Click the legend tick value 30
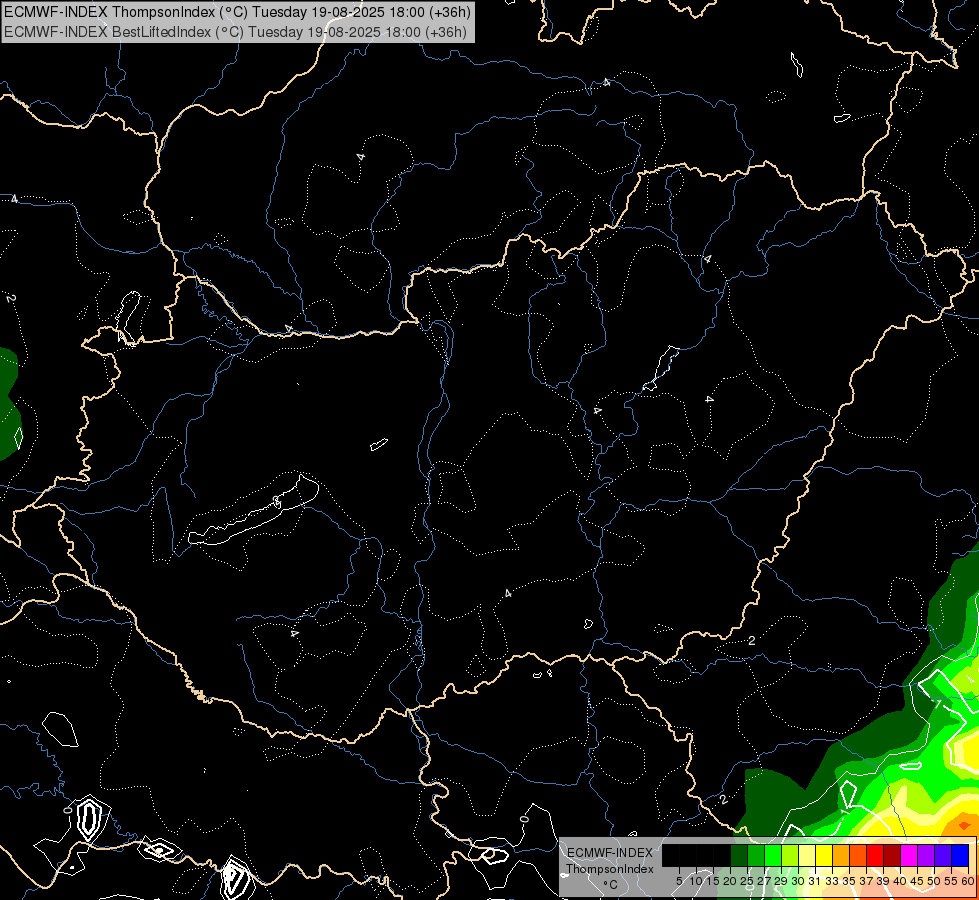Image resolution: width=979 pixels, height=900 pixels. coord(798,881)
